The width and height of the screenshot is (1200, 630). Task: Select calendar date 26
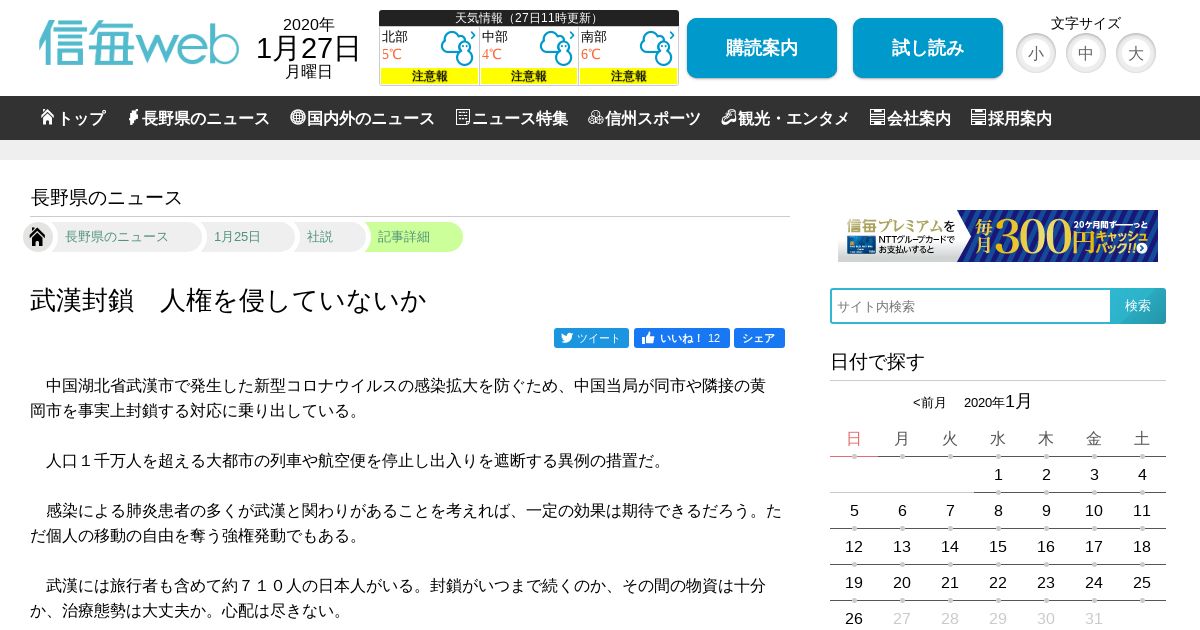(x=854, y=619)
